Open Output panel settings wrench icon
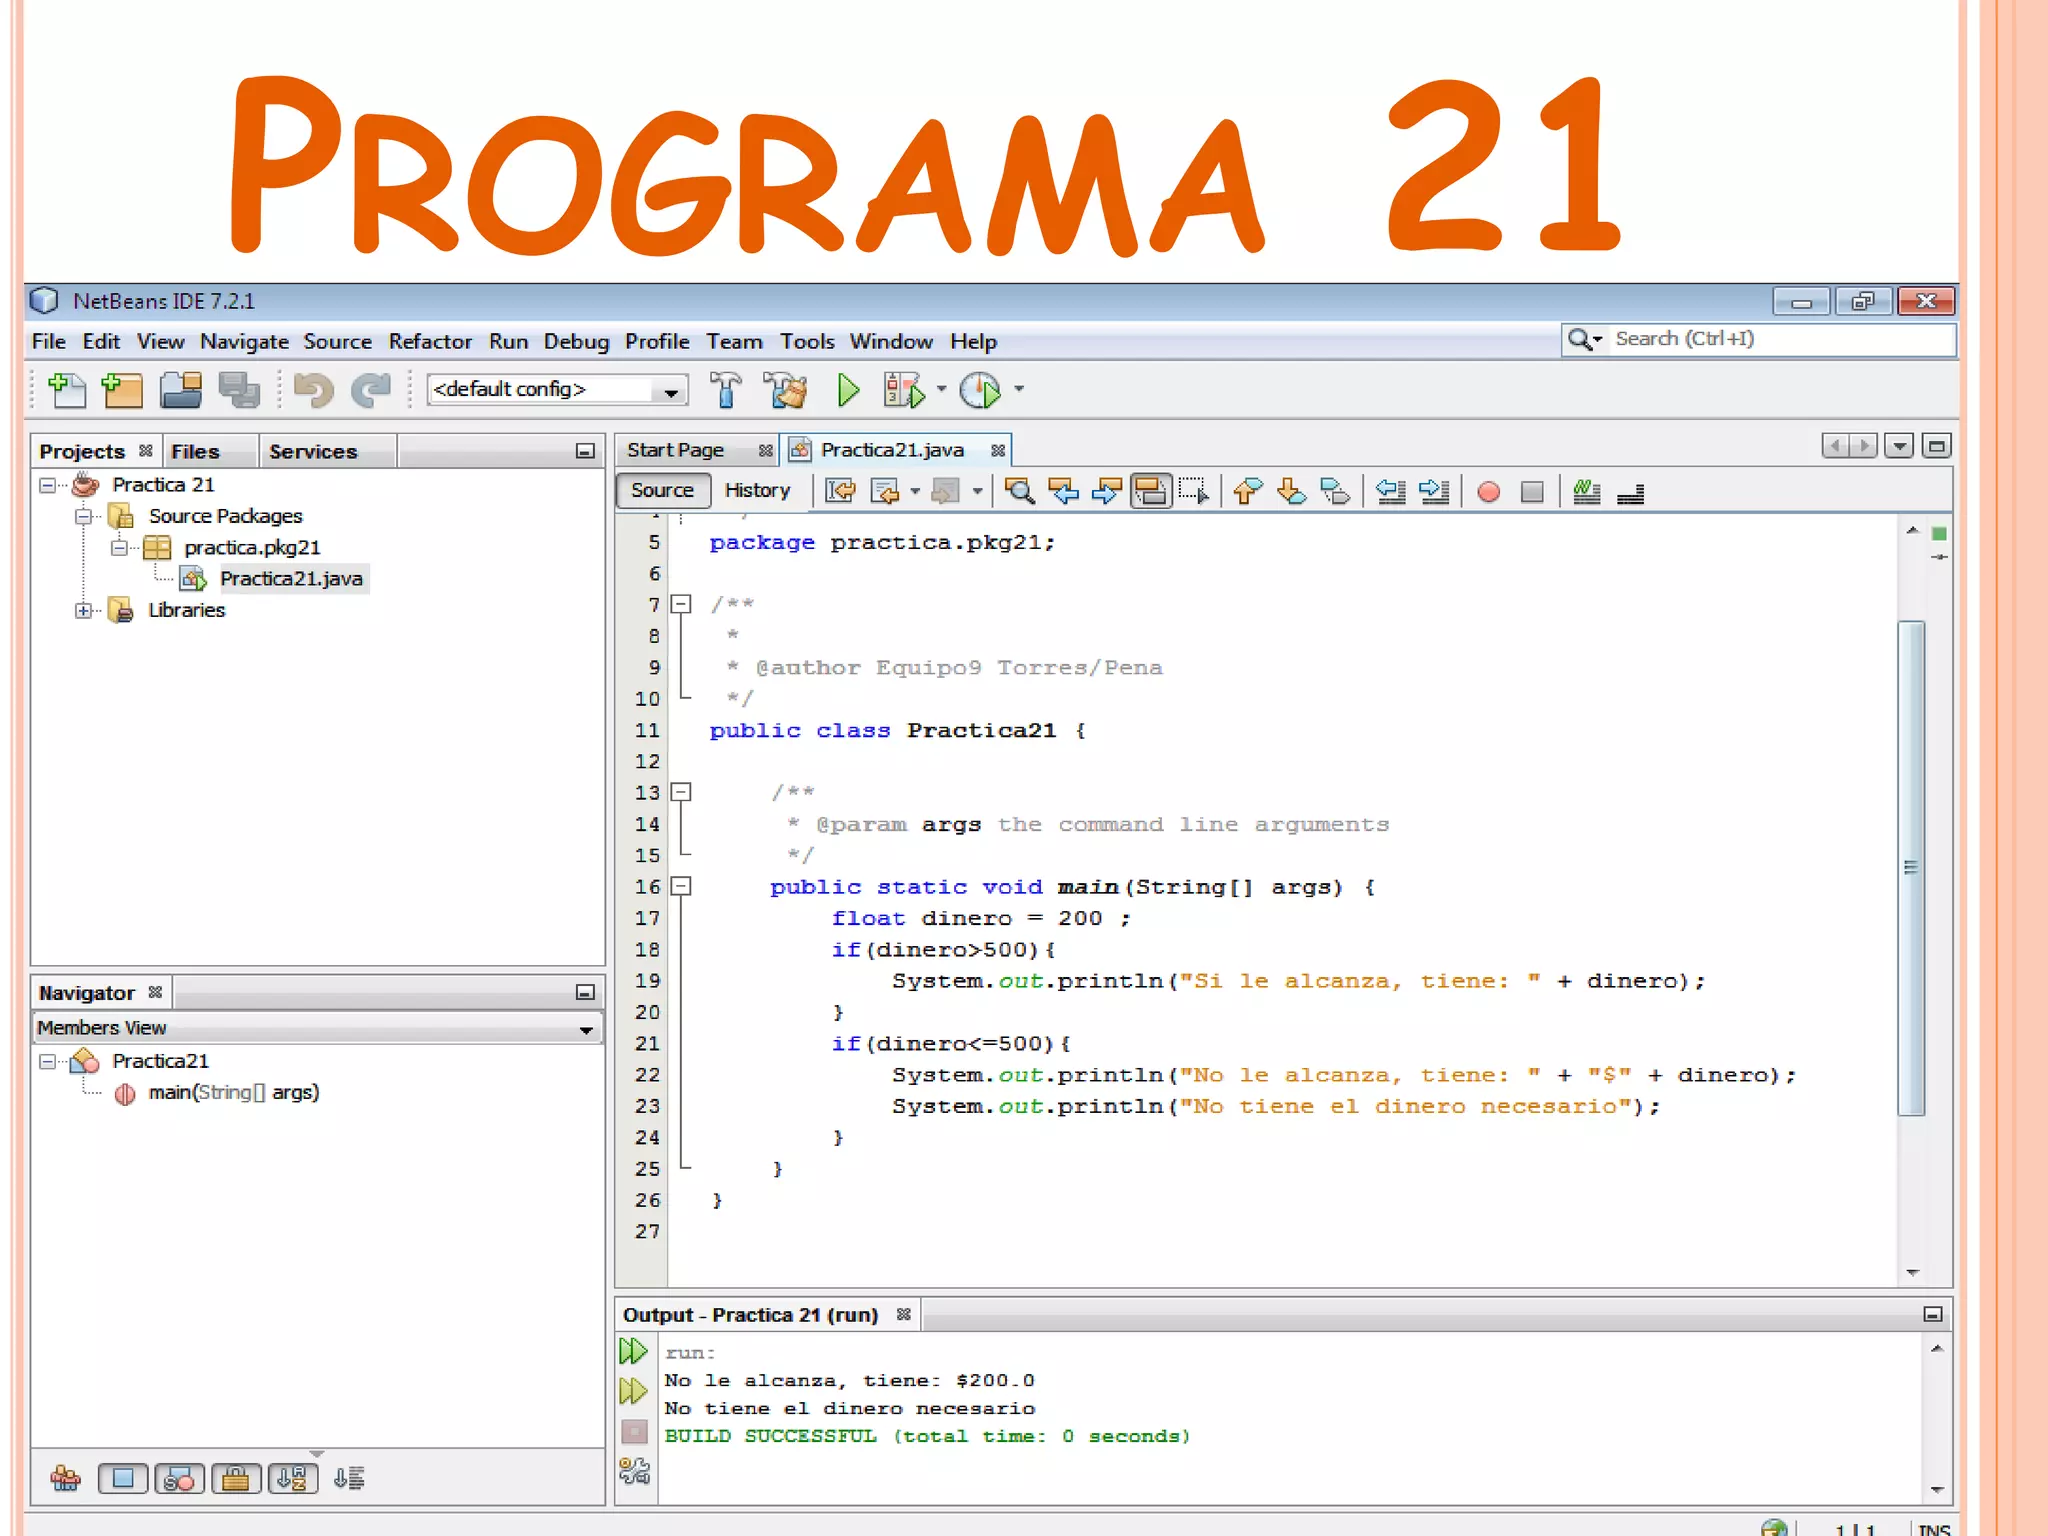 pyautogui.click(x=634, y=1470)
